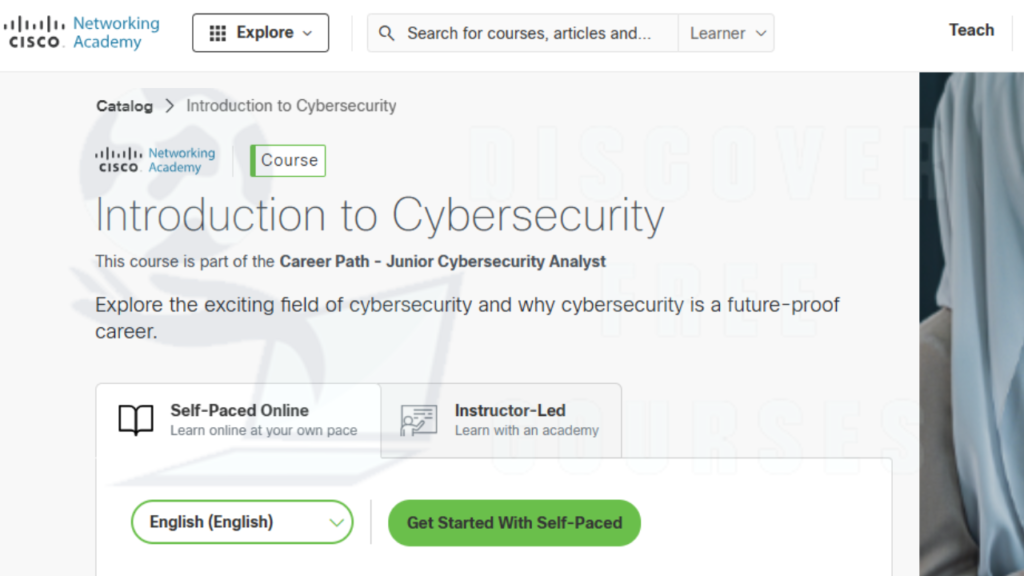Open Career Path Junior Cybersecurity Analyst link
Viewport: 1024px width, 576px height.
click(x=443, y=261)
